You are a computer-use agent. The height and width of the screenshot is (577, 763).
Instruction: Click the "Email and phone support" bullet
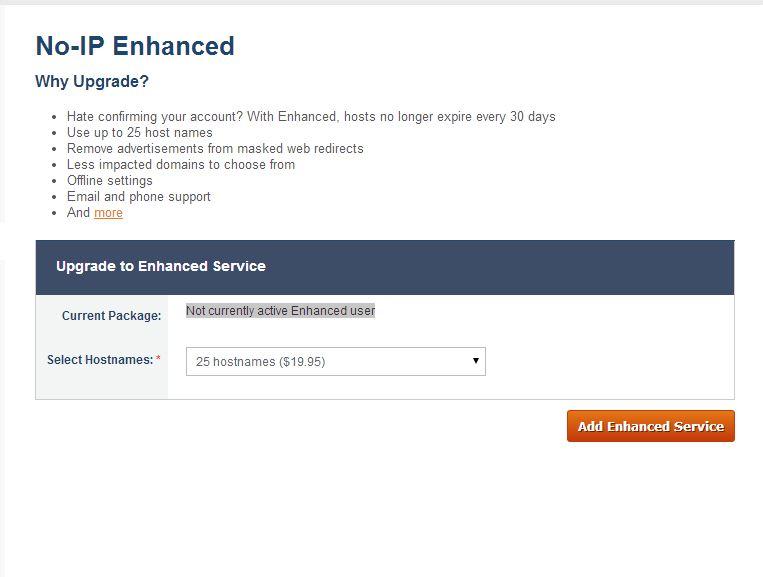139,197
